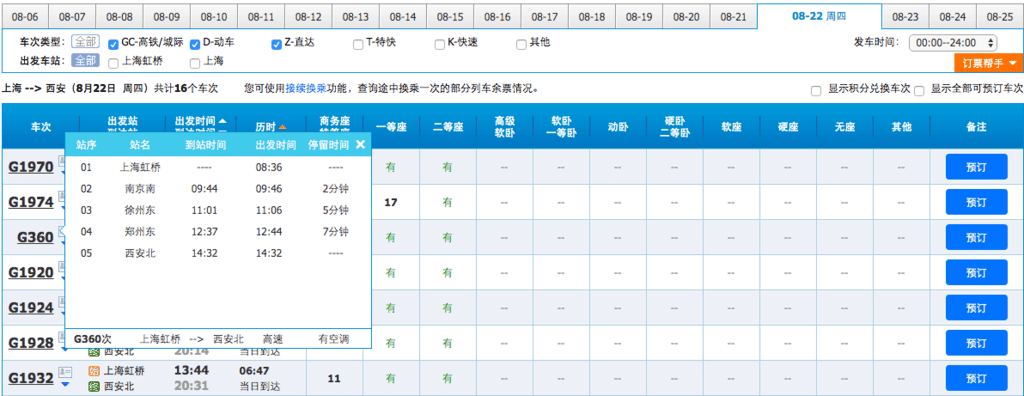
Task: Click 预订 for train G1924
Action: (976, 308)
